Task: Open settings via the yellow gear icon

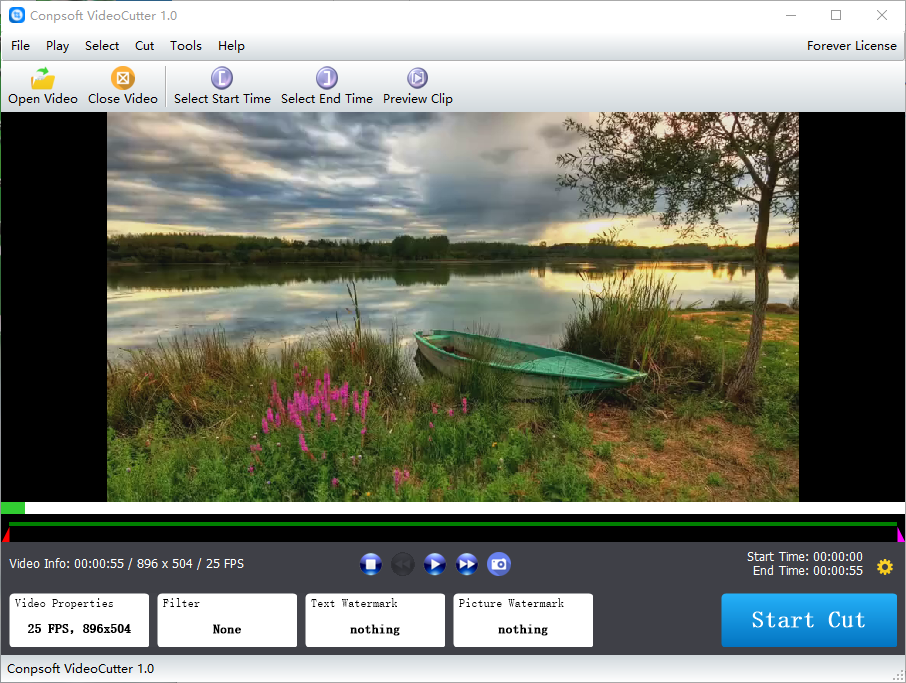Action: point(885,567)
